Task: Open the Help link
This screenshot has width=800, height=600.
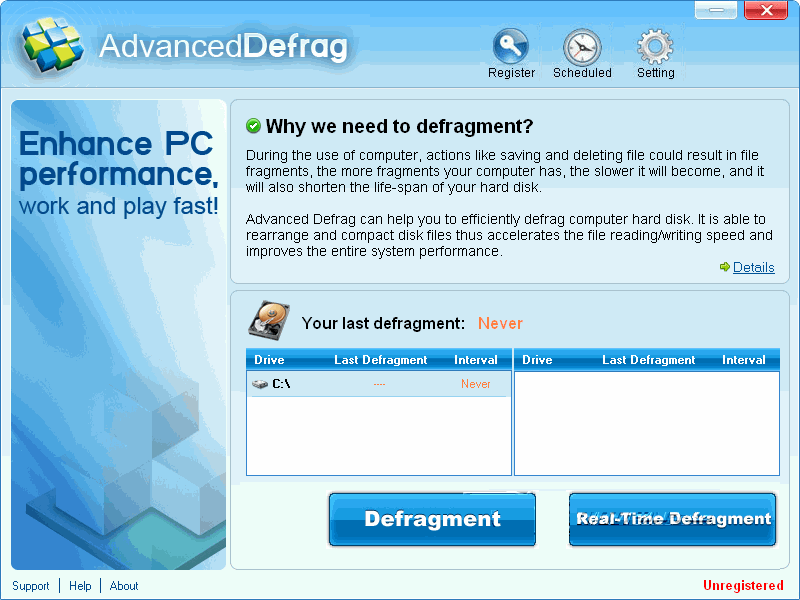Action: (x=80, y=586)
